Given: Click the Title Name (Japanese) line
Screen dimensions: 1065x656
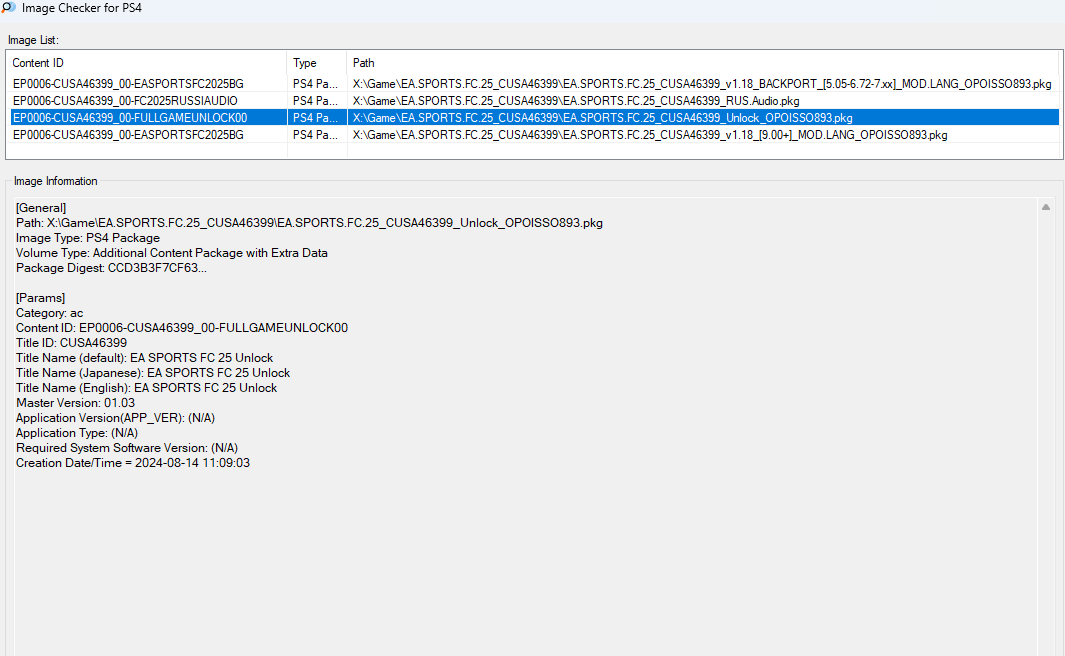Looking at the screenshot, I should tap(153, 373).
